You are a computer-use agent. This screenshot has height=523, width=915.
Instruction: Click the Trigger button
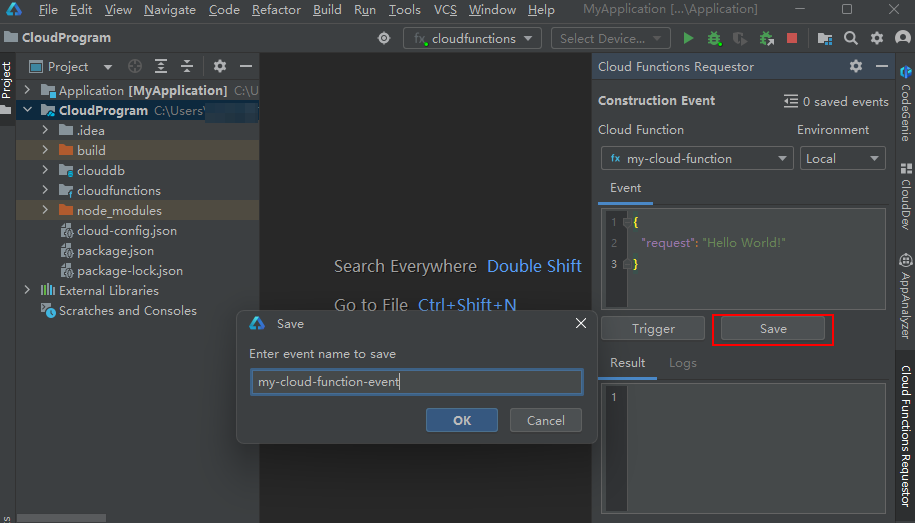pyautogui.click(x=653, y=328)
